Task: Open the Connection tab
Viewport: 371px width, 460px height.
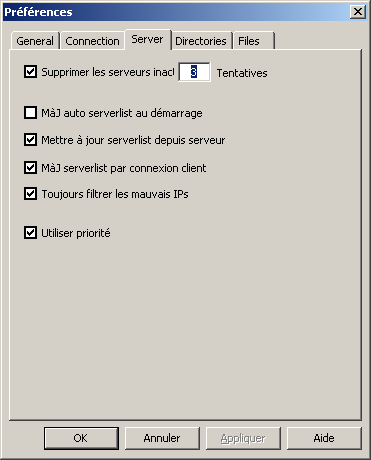Action: (92, 41)
